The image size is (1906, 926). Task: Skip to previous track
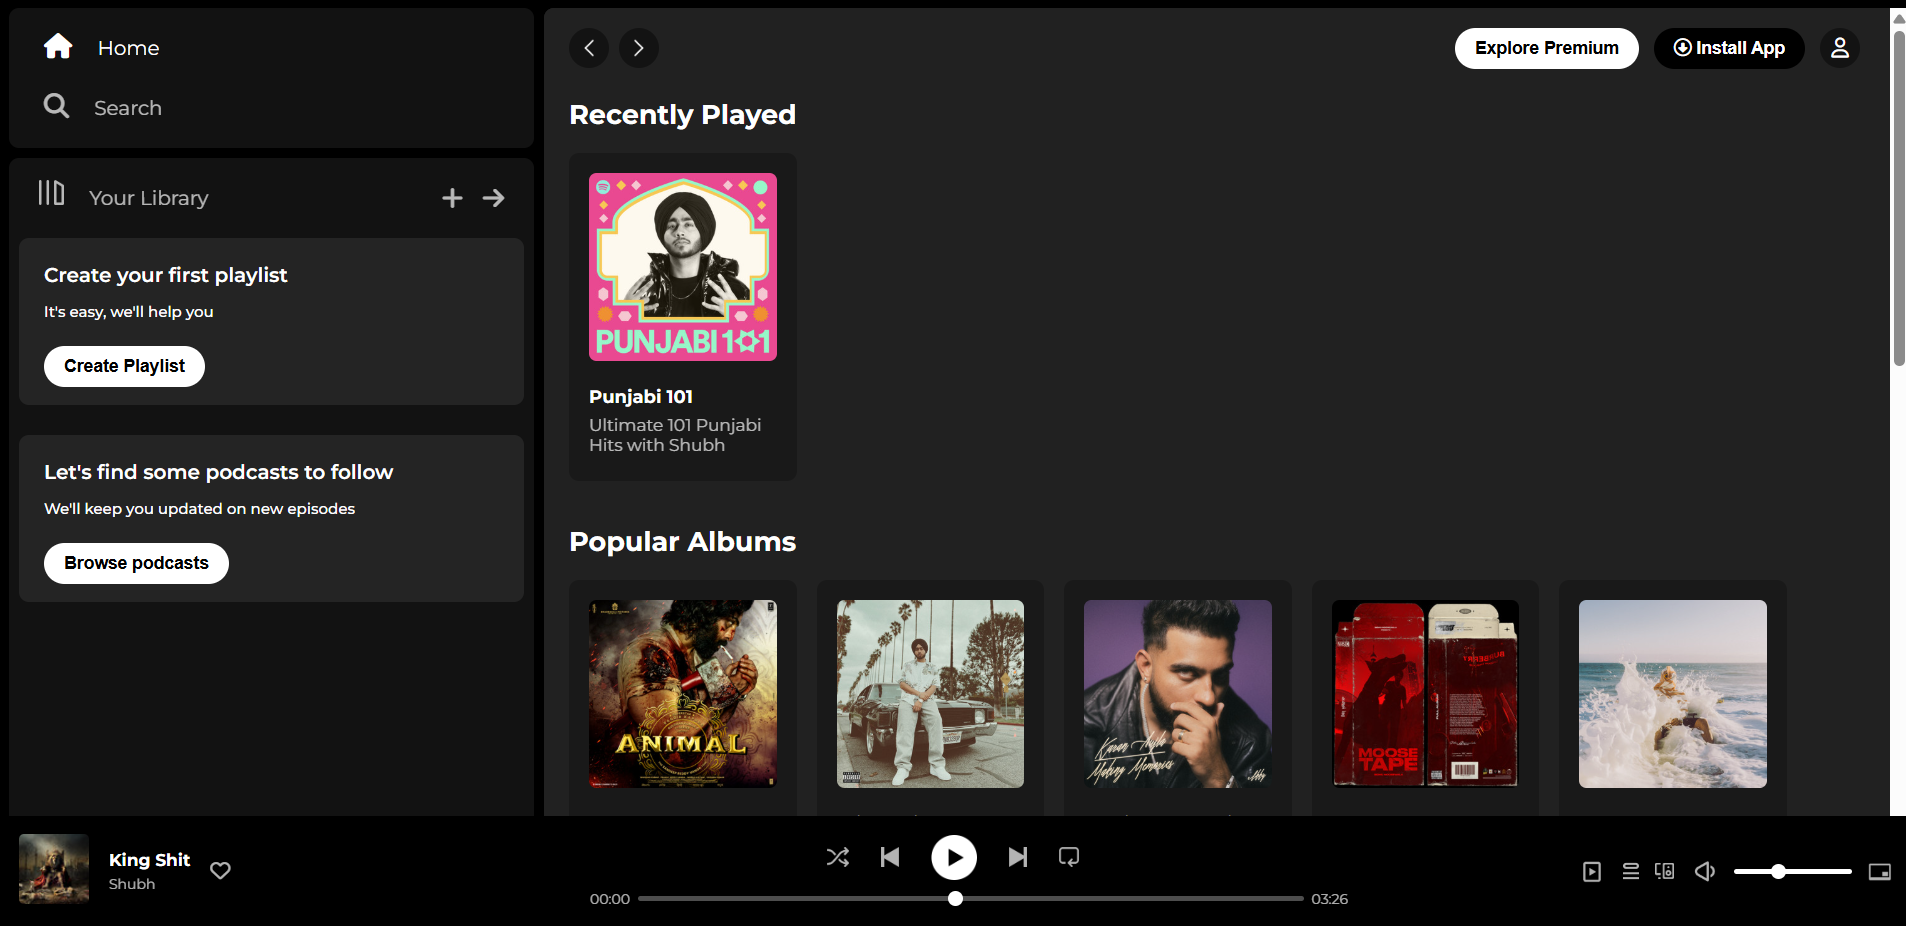pos(890,857)
